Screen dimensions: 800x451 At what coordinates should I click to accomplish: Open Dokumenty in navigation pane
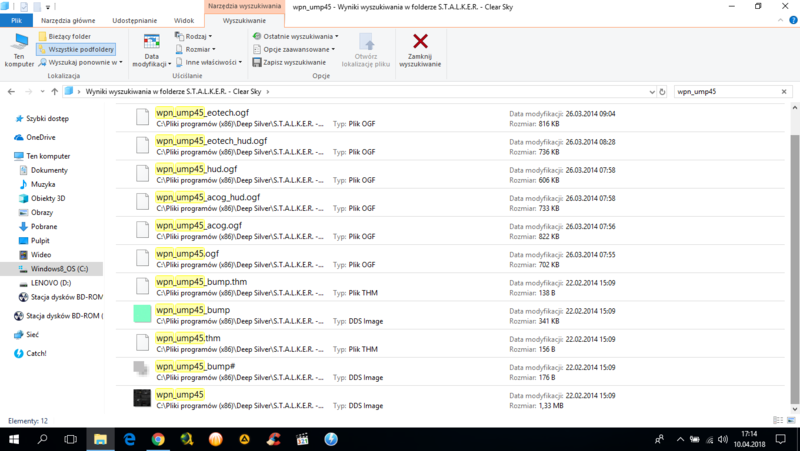pyautogui.click(x=43, y=170)
